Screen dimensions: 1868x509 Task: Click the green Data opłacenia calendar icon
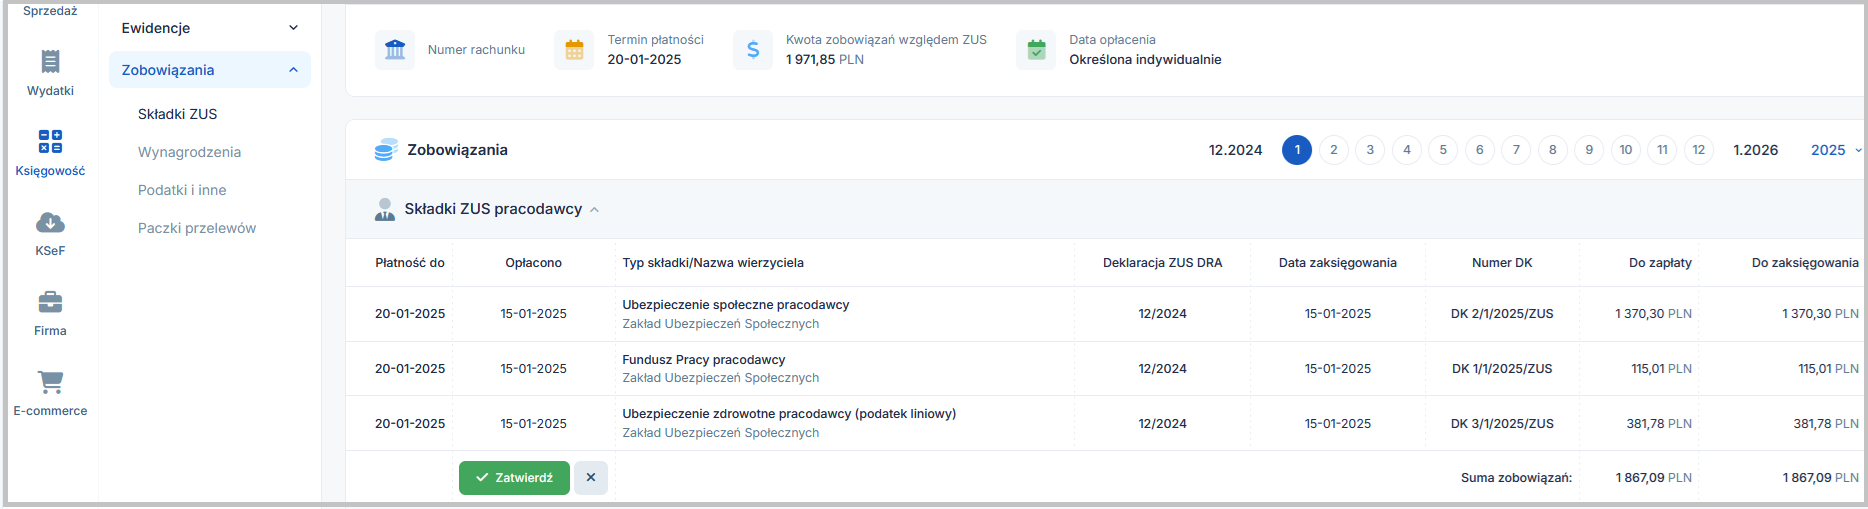pos(1036,50)
